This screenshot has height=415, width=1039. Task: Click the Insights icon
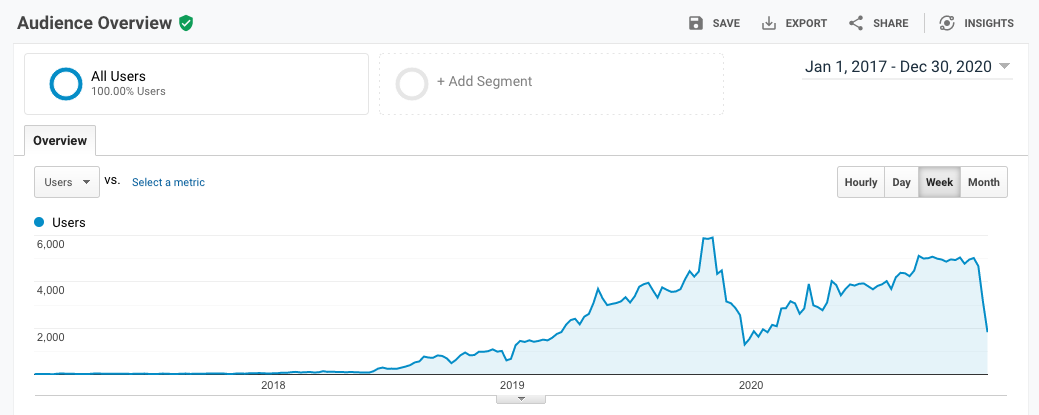947,23
